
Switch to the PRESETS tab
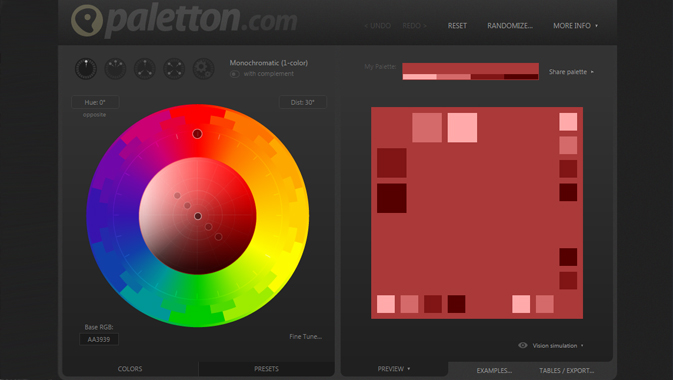pos(266,369)
